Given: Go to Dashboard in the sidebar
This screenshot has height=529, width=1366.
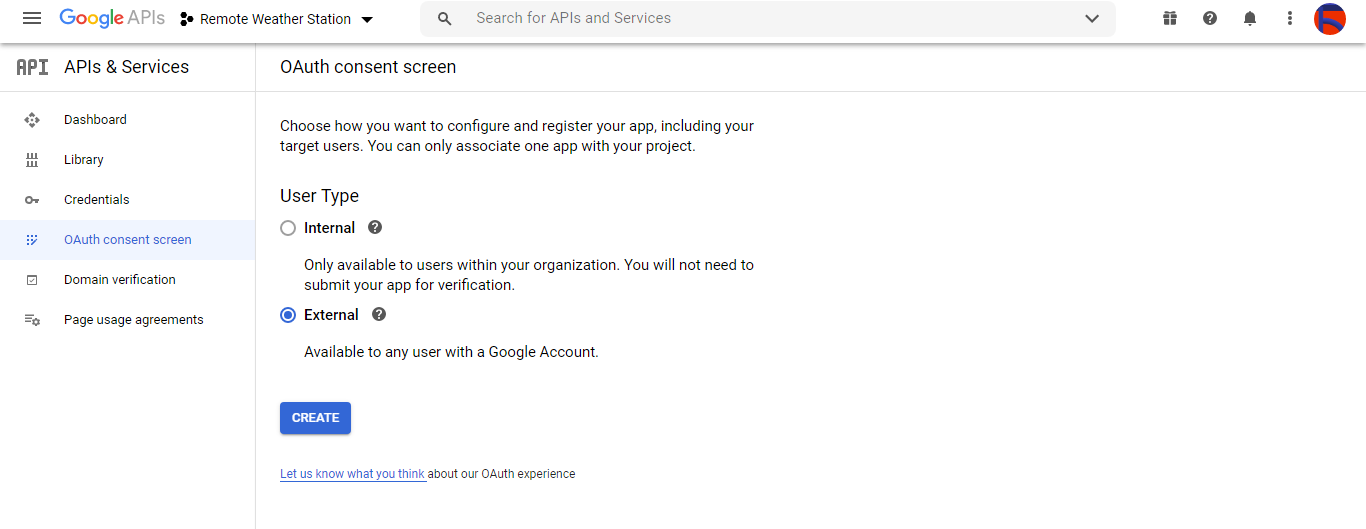Looking at the screenshot, I should point(95,120).
